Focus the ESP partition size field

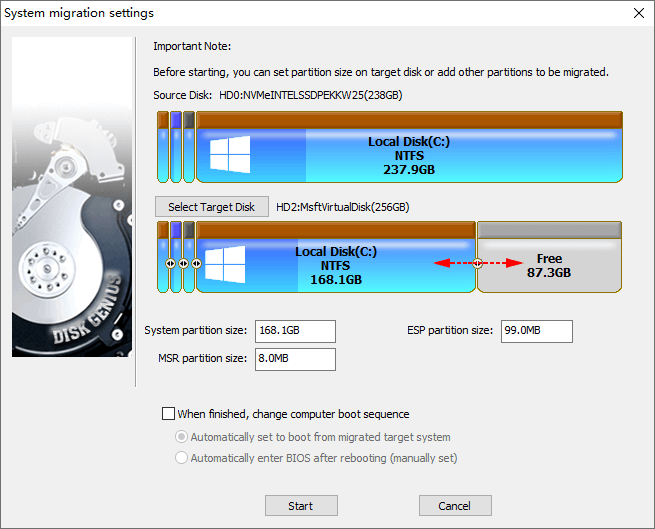point(537,331)
